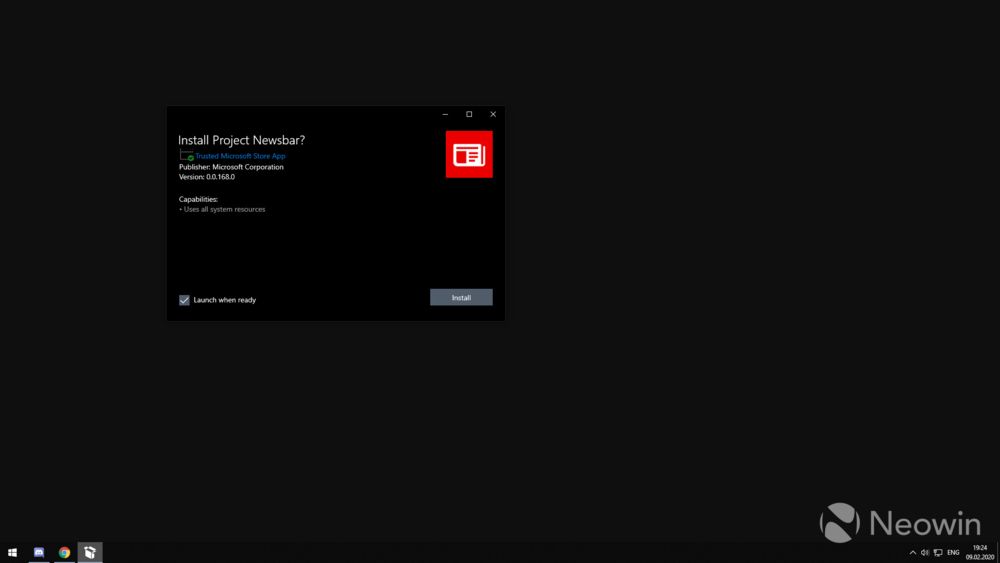Minimize the installer window
This screenshot has height=563, width=1000.
[445, 114]
